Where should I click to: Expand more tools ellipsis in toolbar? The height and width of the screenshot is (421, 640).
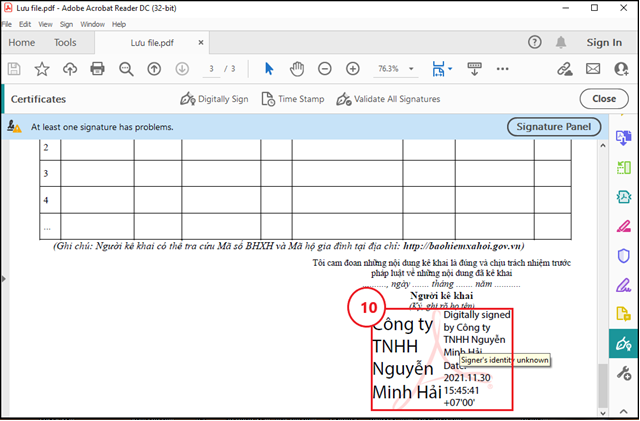tap(474, 69)
